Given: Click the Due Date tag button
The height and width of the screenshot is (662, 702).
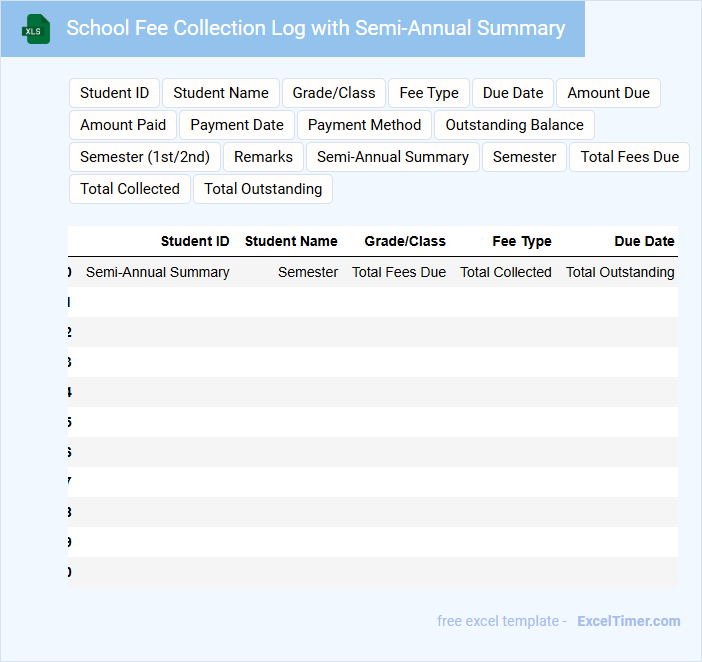Looking at the screenshot, I should tap(513, 93).
